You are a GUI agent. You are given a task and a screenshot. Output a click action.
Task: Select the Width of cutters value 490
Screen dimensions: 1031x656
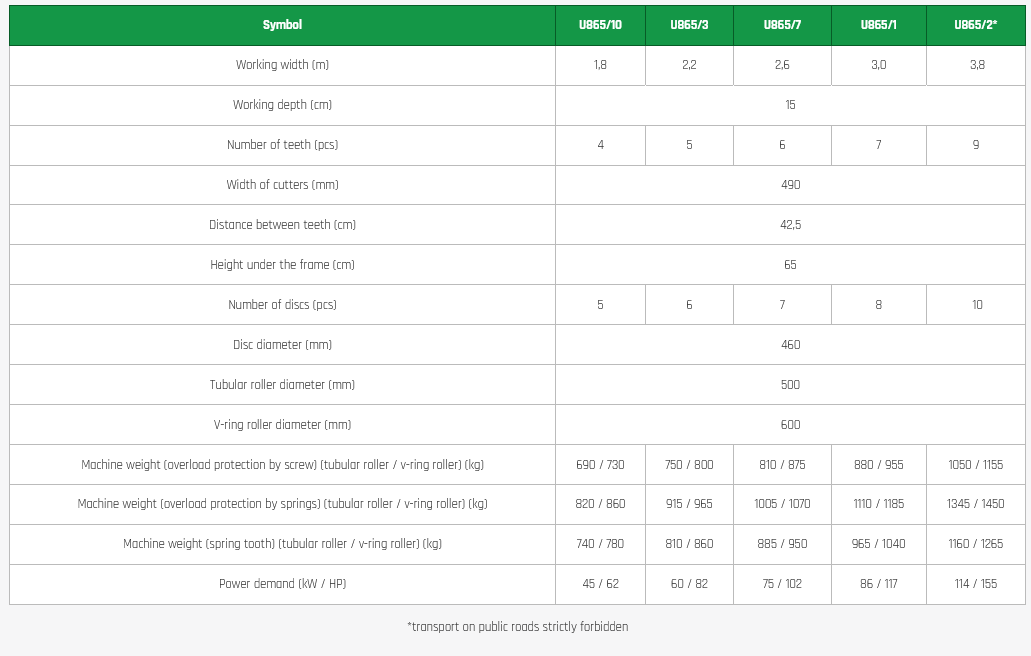pyautogui.click(x=790, y=185)
